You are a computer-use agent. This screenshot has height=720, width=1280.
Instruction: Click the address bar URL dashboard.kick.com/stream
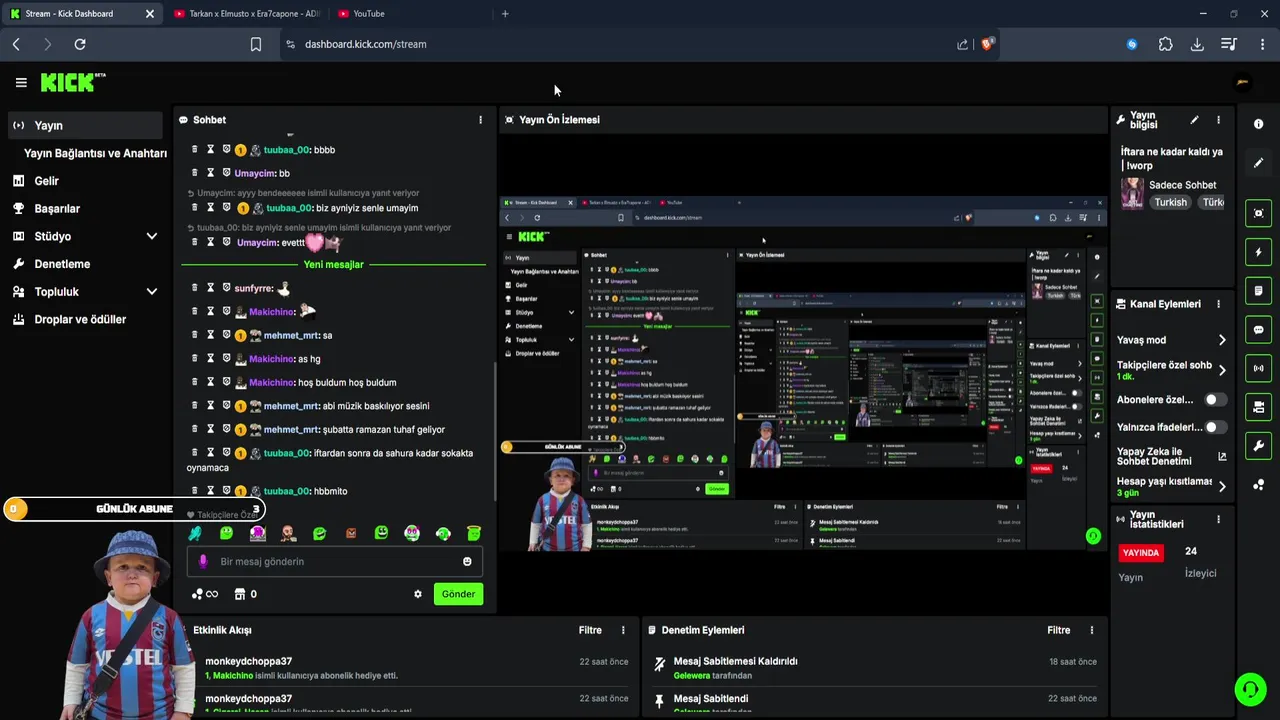[x=365, y=44]
